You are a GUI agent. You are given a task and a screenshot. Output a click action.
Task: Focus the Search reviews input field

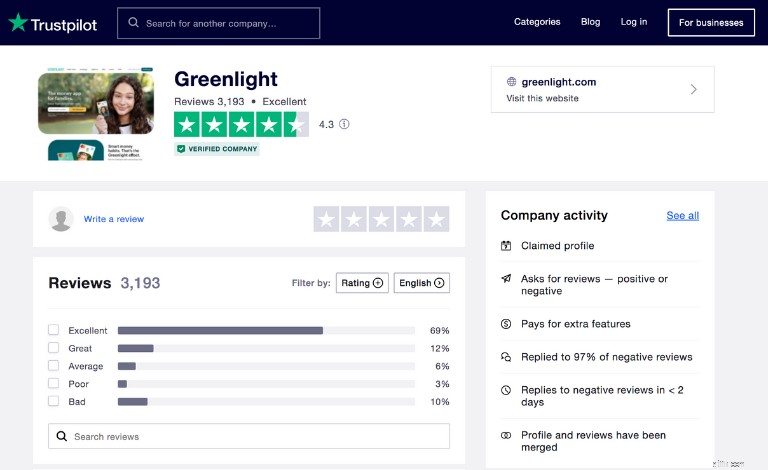click(249, 436)
